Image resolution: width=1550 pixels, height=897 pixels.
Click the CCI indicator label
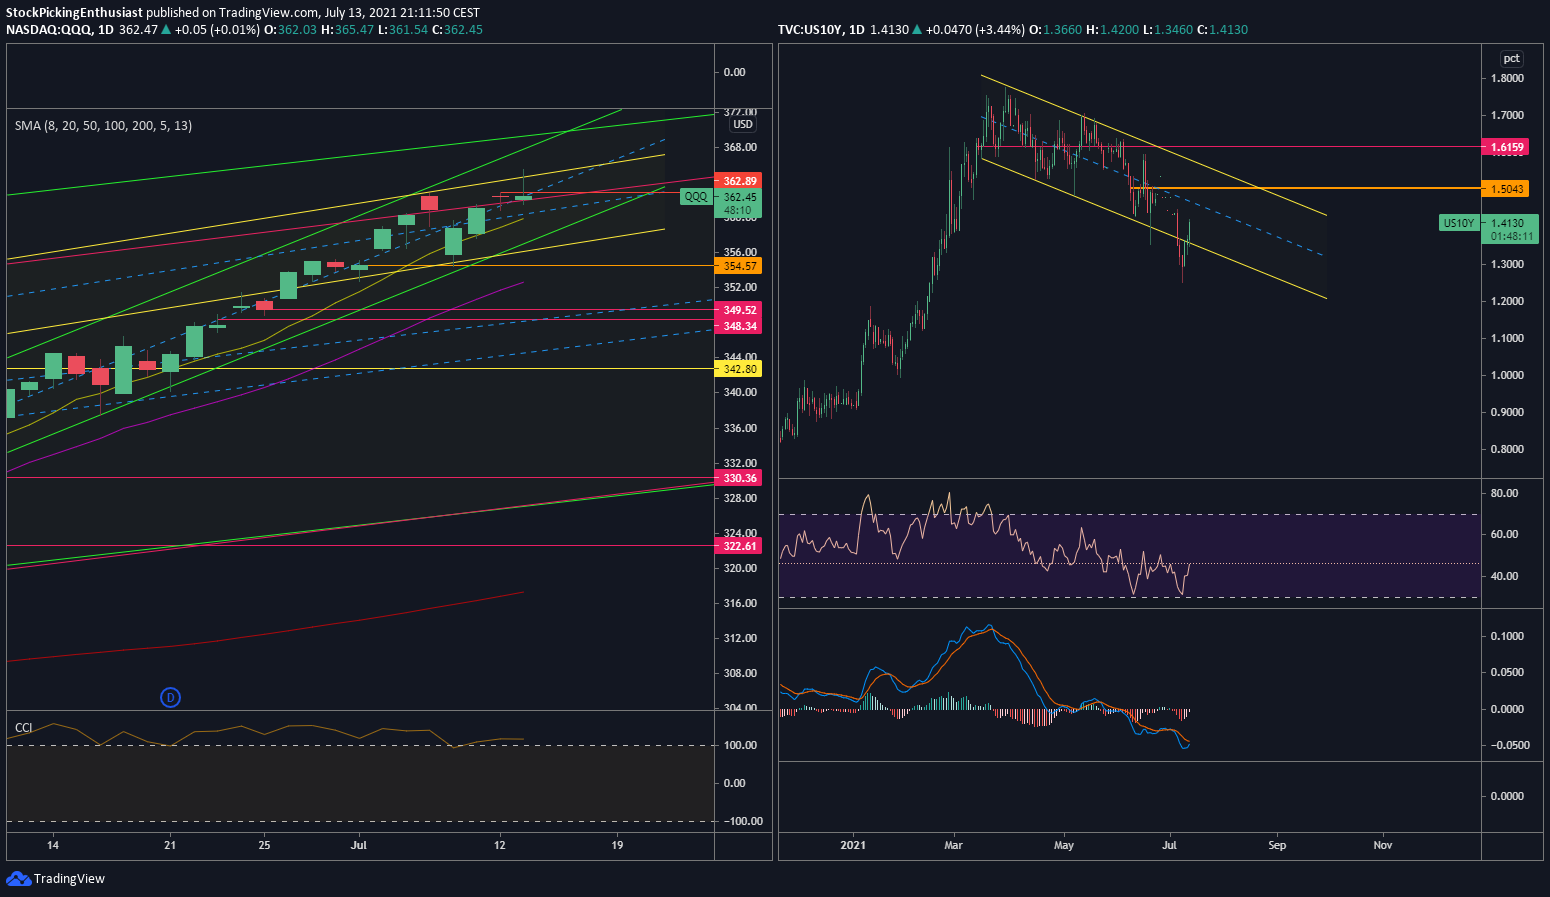click(x=23, y=727)
